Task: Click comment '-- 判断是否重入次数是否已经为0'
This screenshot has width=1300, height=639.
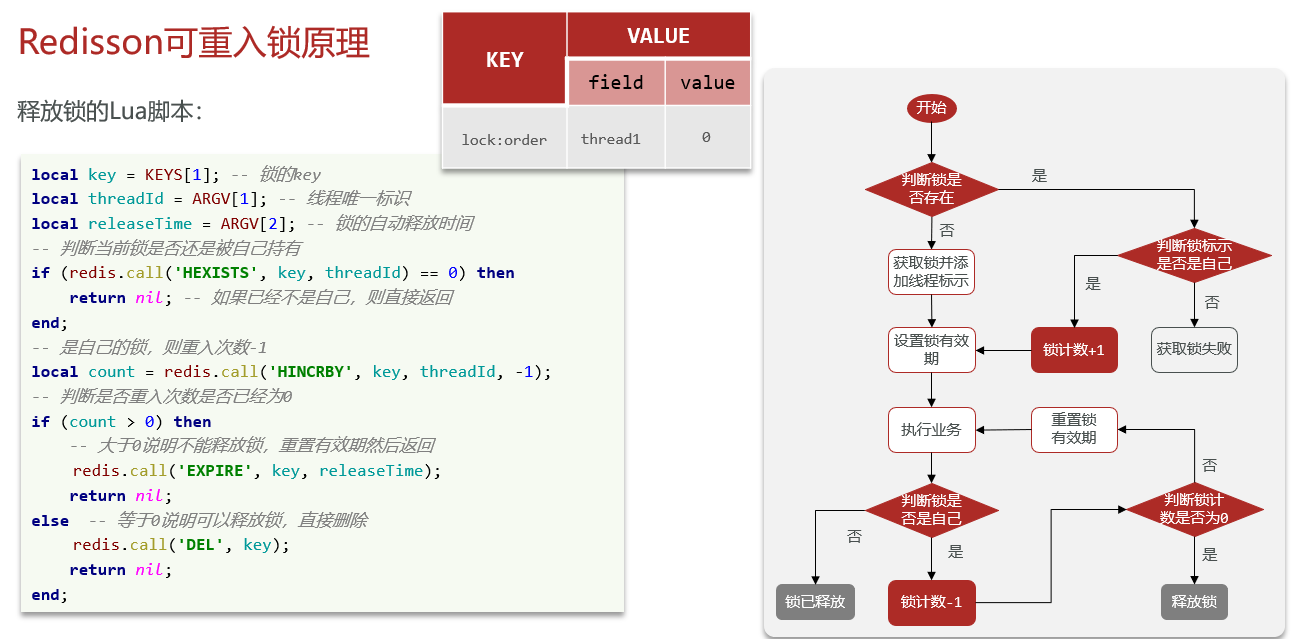Action: [161, 396]
